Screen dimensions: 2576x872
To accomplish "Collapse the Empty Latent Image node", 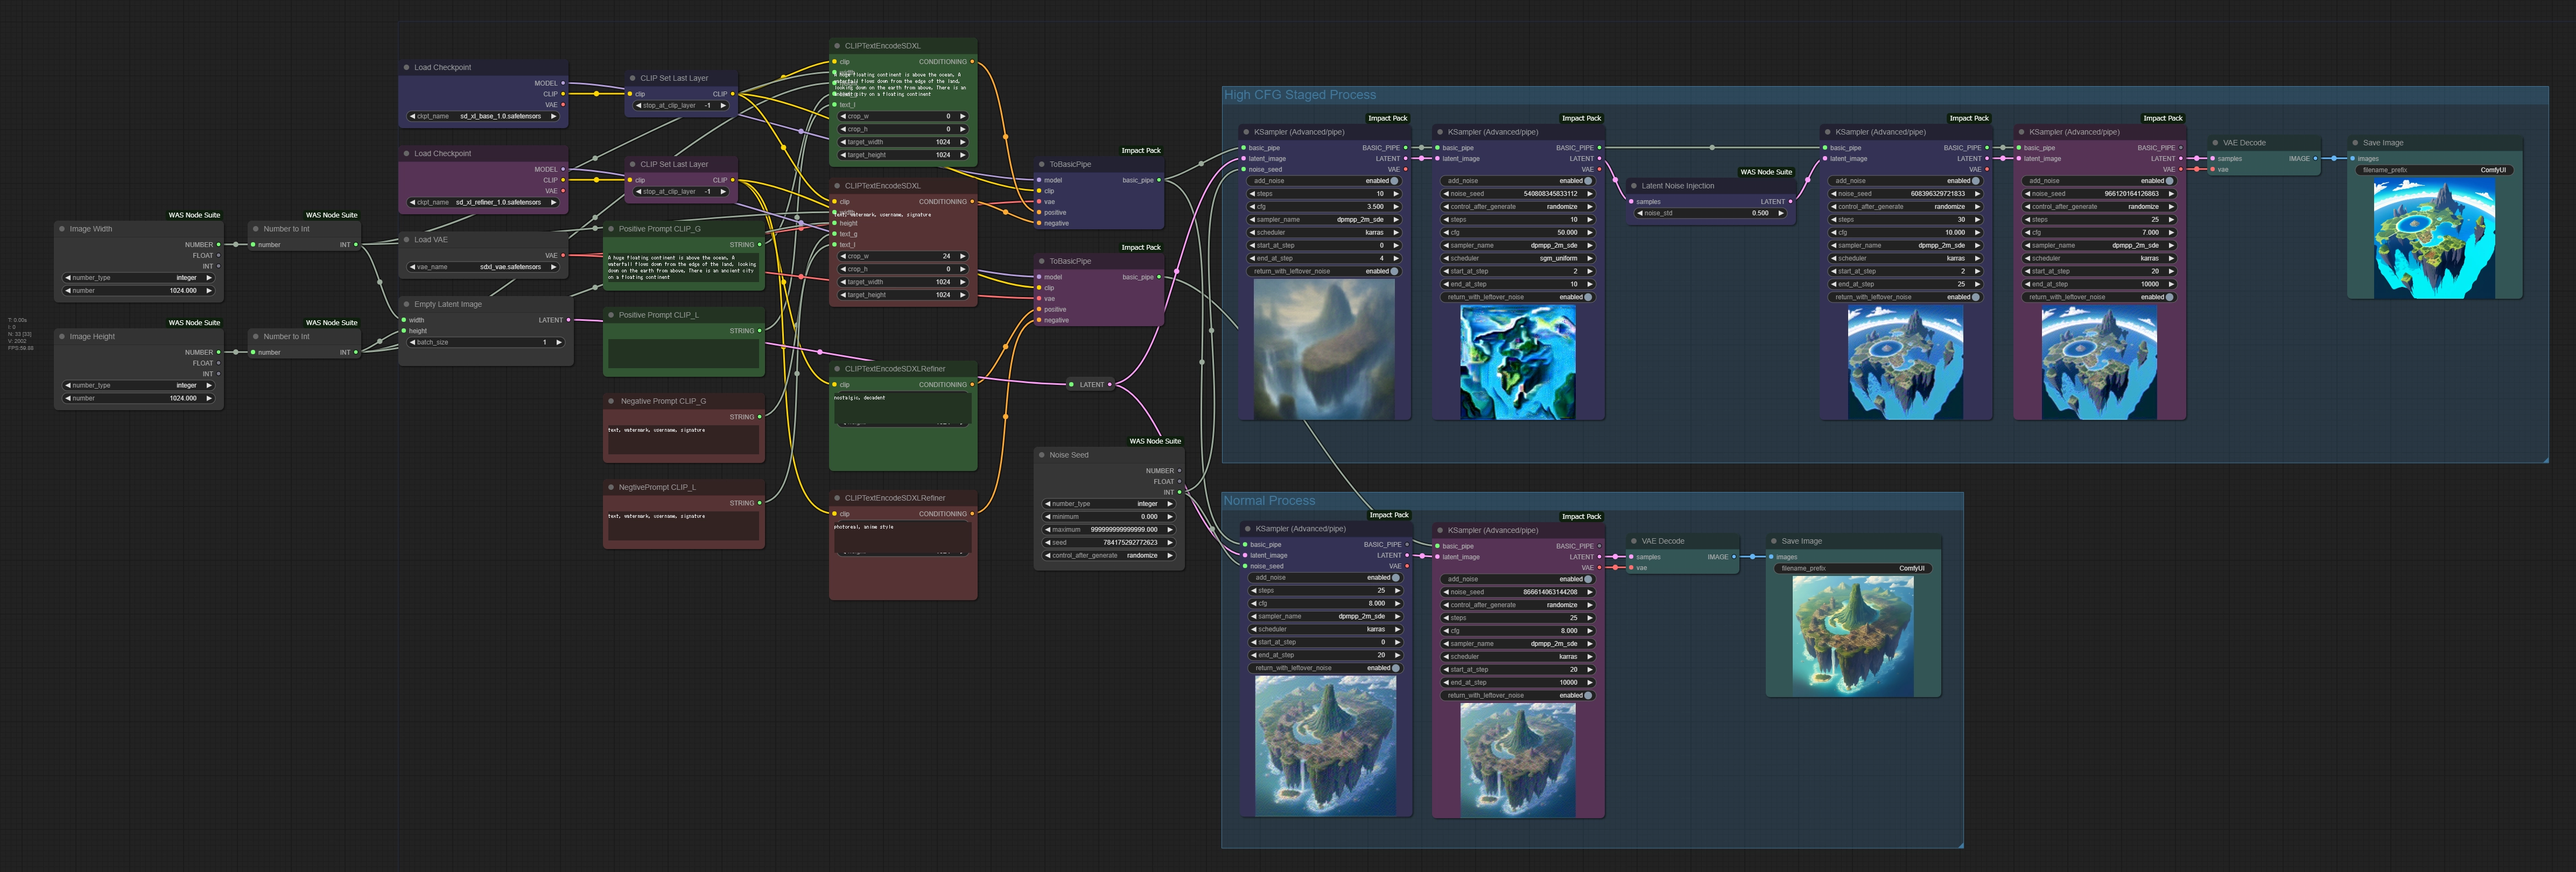I will (x=406, y=304).
